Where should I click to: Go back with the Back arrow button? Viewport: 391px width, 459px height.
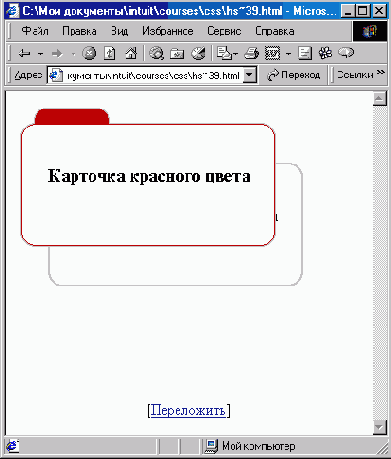pyautogui.click(x=25, y=53)
